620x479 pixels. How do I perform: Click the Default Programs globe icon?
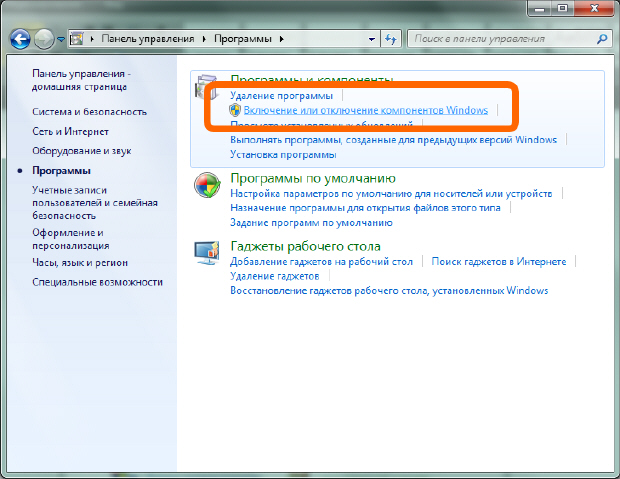coord(207,185)
